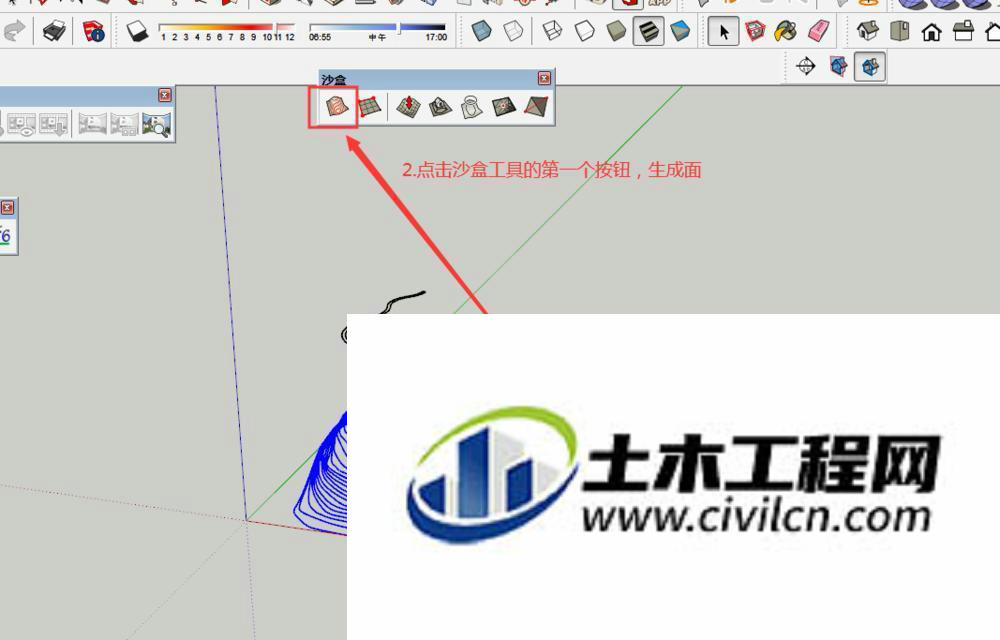Click the 17:00 sunset time label
Image resolution: width=1000 pixels, height=640 pixels.
click(x=436, y=38)
